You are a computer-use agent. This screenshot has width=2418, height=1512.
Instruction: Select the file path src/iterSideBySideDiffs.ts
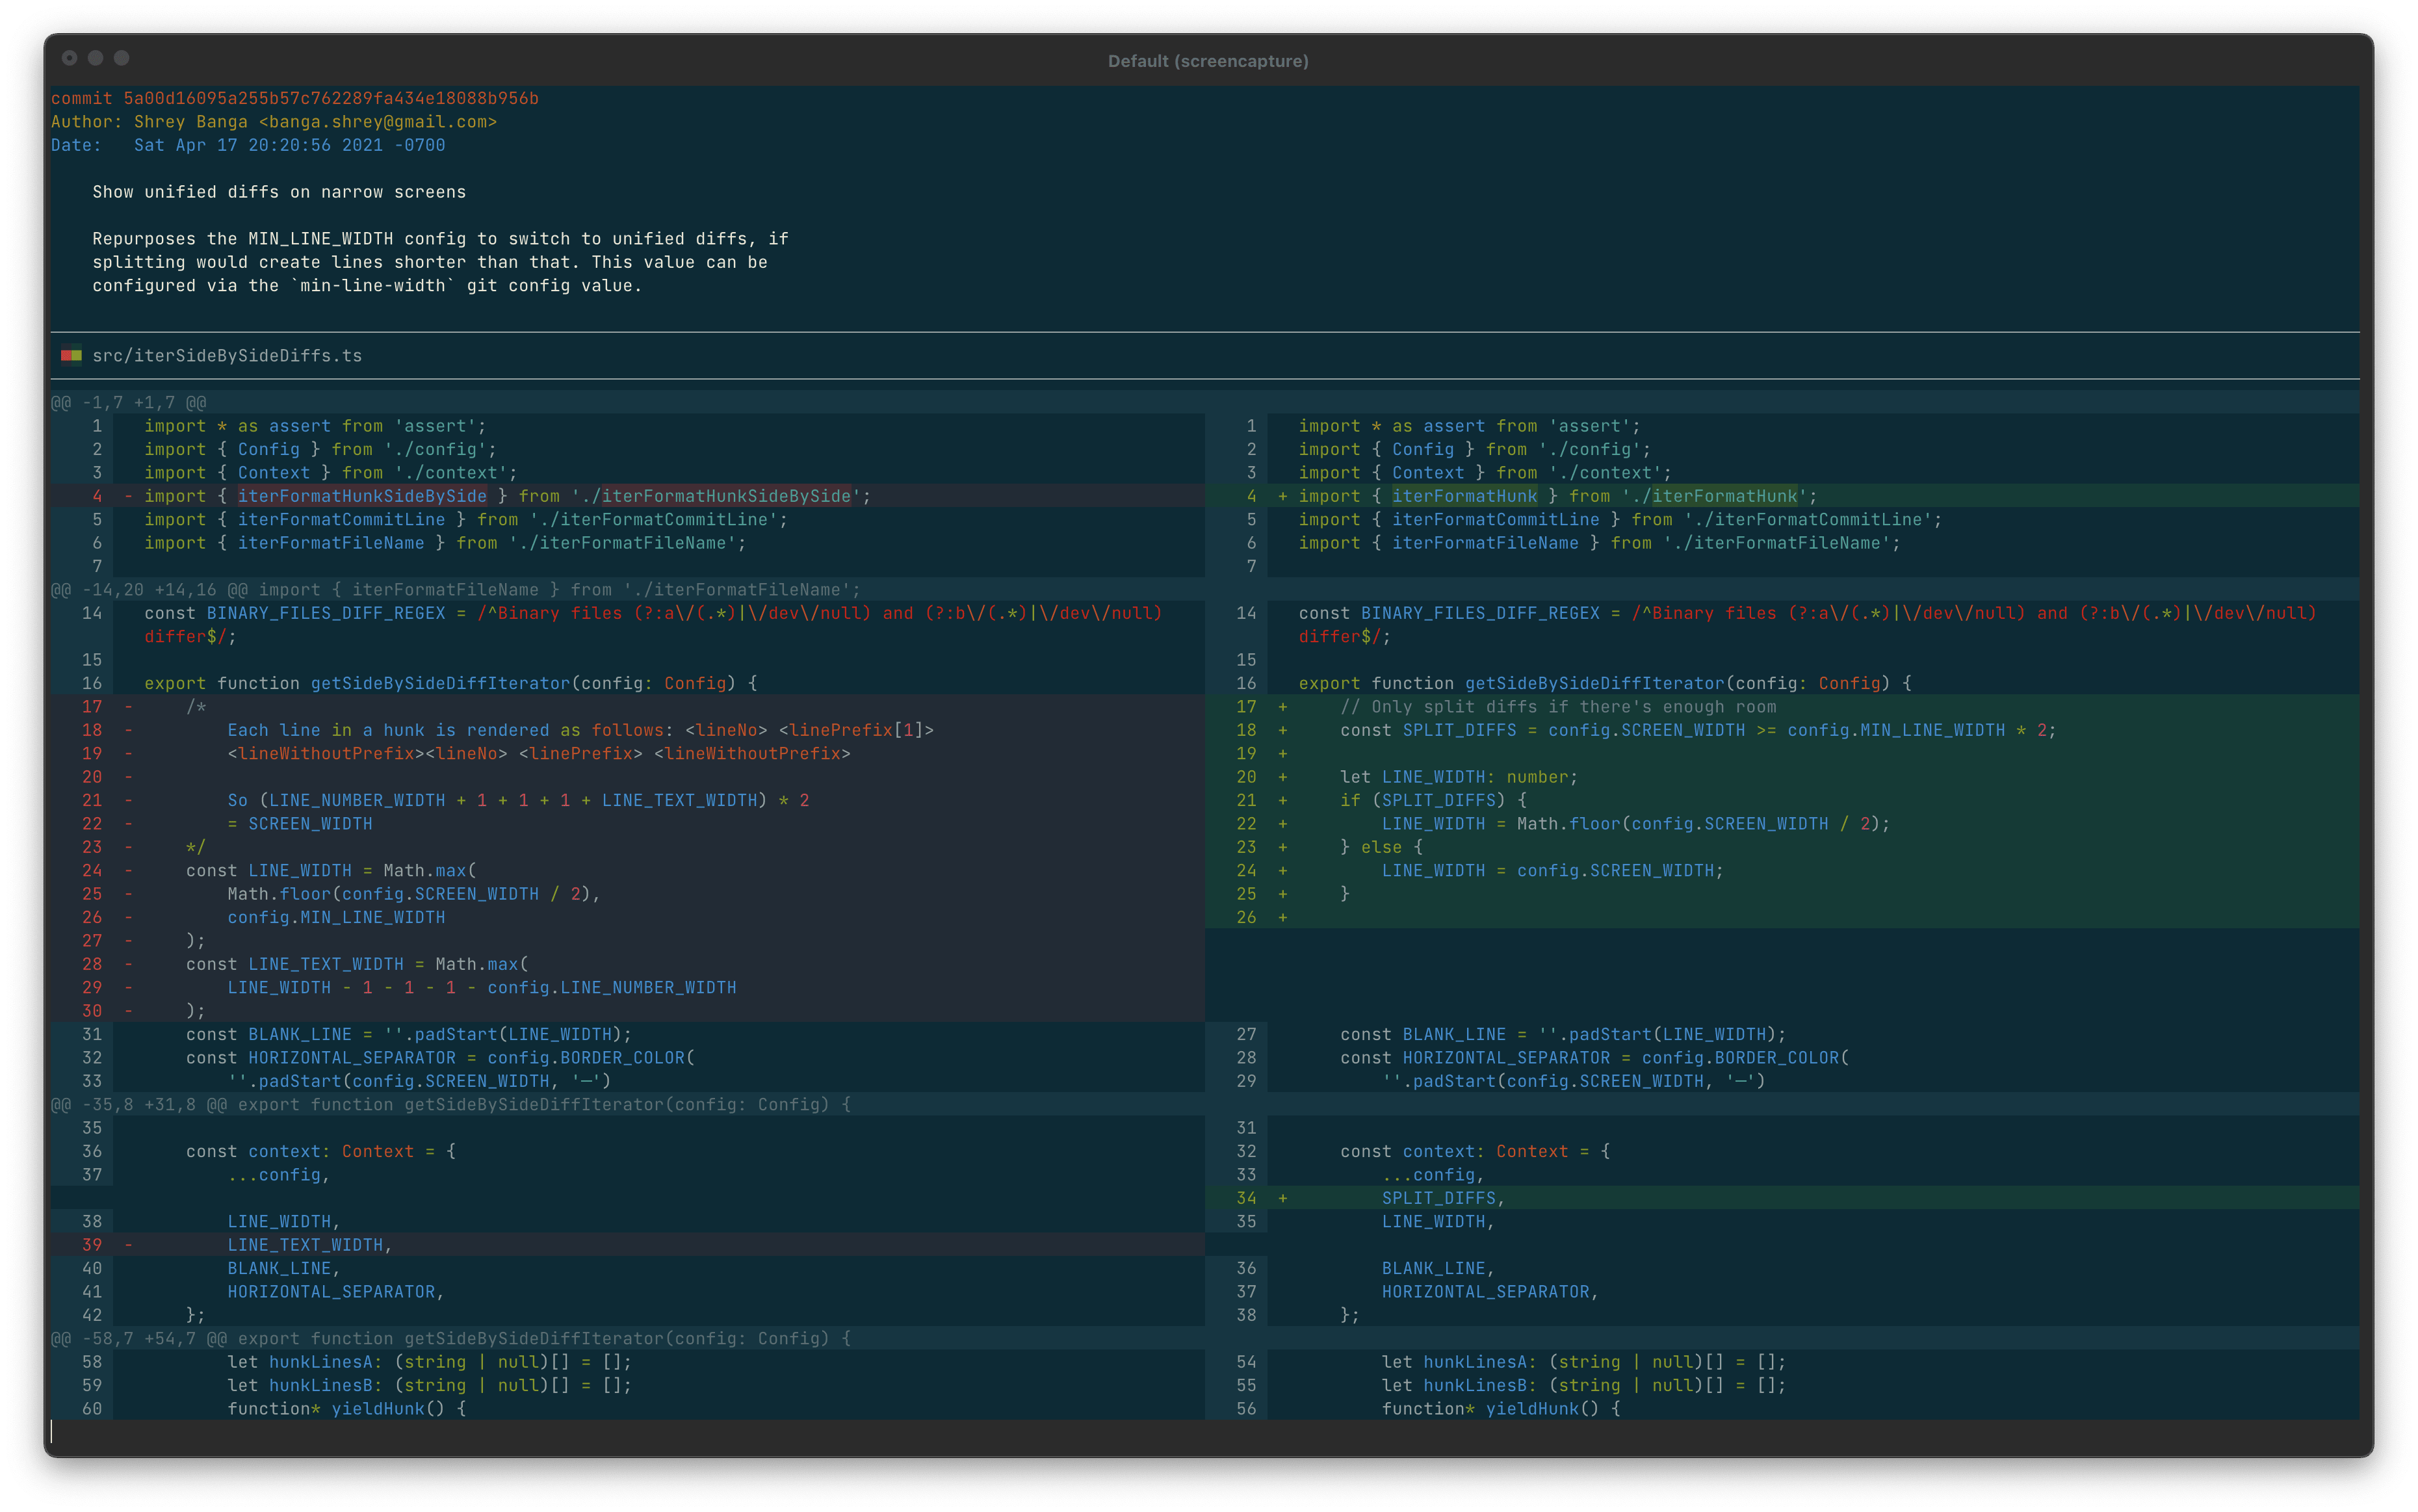point(226,355)
